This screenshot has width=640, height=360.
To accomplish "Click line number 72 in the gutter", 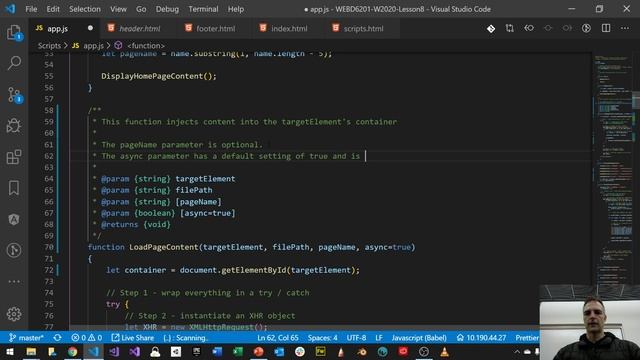I will click(49, 270).
